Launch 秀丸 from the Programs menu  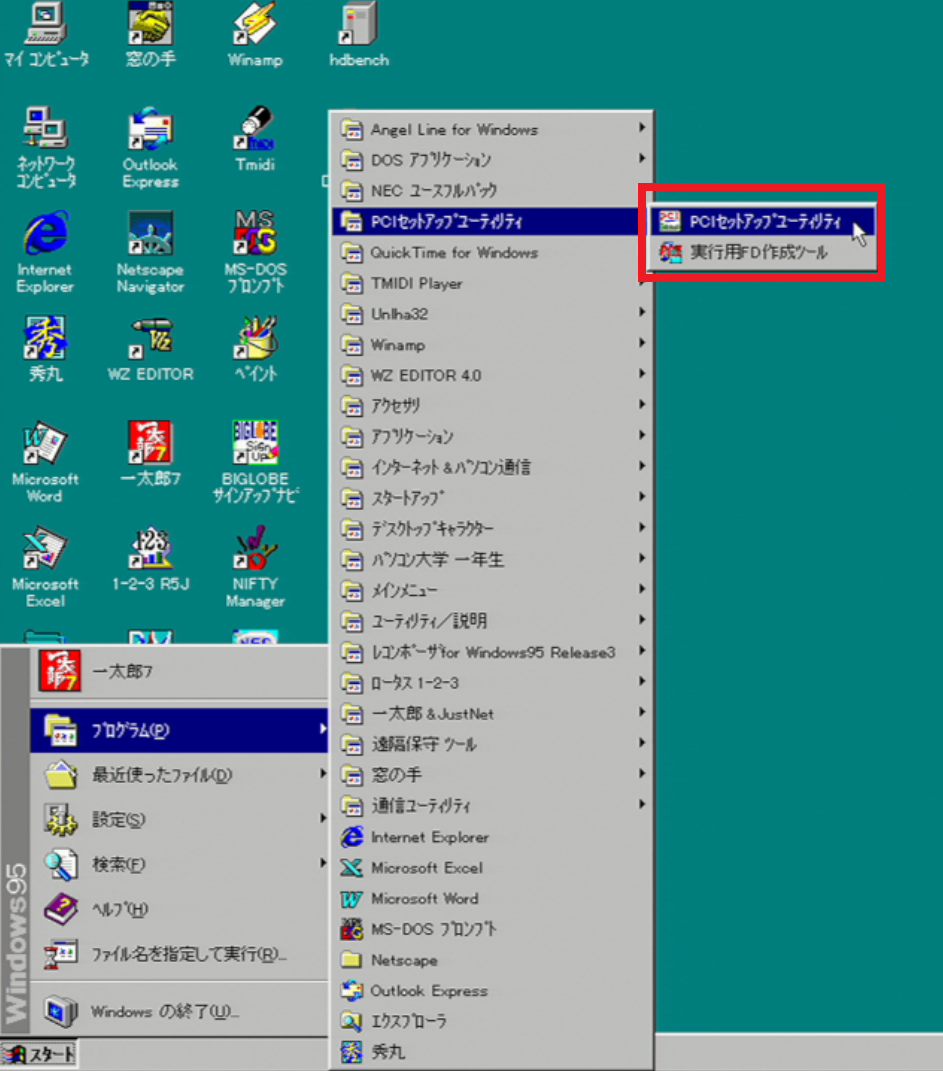(x=492, y=1052)
